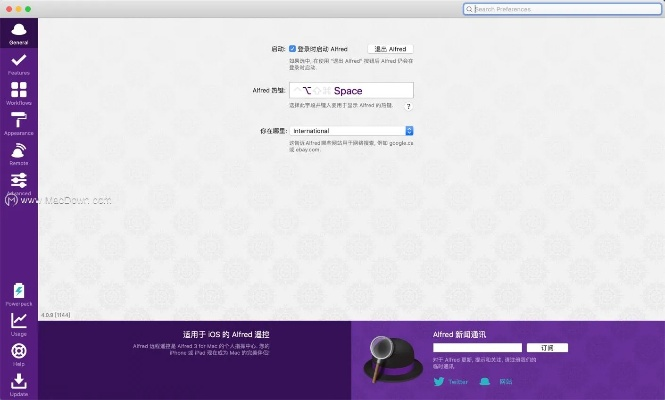Open the Twitter link
The width and height of the screenshot is (665, 400).
point(451,381)
